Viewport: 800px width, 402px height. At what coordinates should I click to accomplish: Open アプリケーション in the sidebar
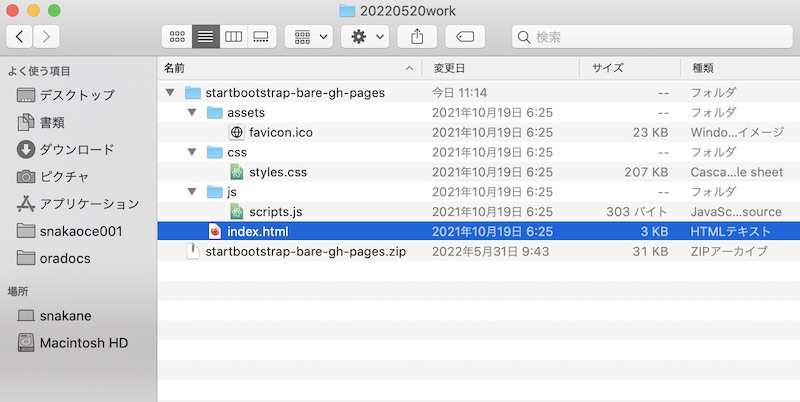coord(89,203)
